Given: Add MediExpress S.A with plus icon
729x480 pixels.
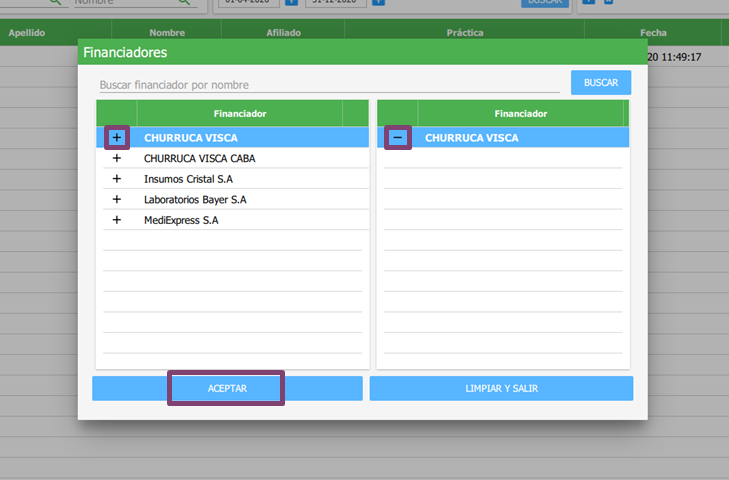Looking at the screenshot, I should 117,220.
